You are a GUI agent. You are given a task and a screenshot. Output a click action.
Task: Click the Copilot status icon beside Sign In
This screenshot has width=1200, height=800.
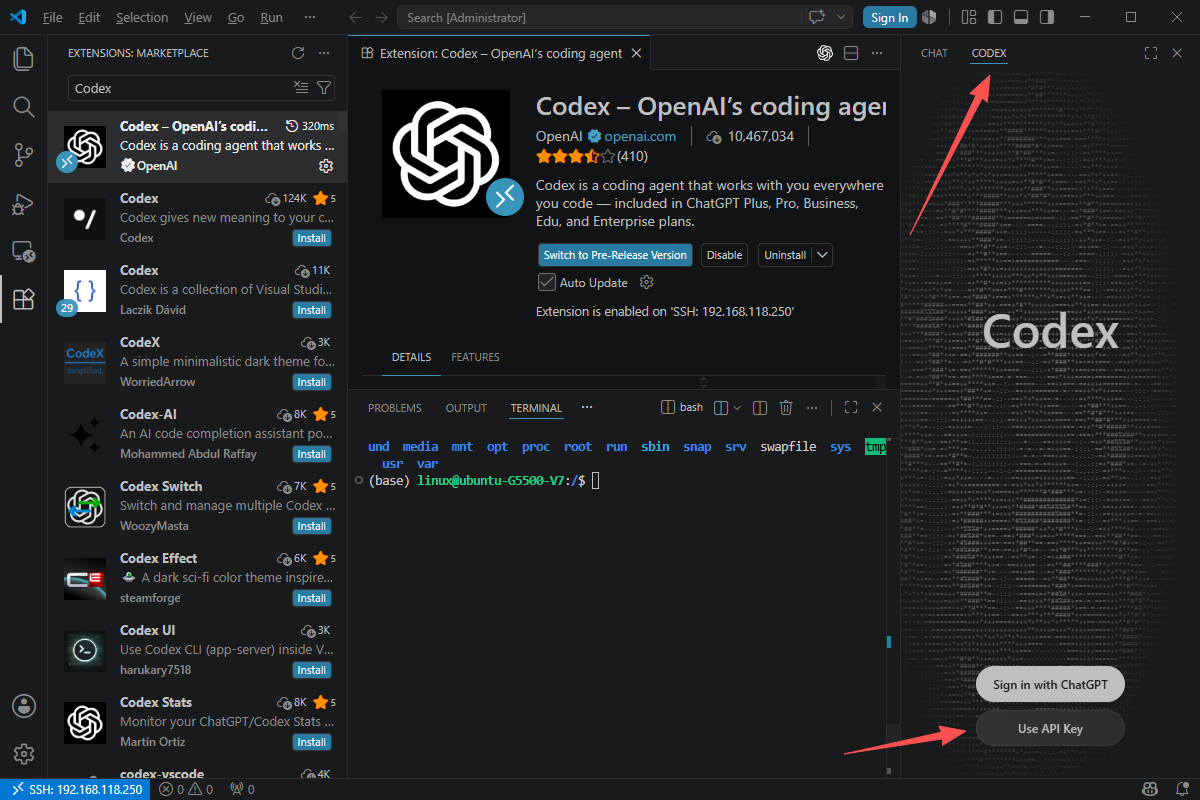click(929, 17)
